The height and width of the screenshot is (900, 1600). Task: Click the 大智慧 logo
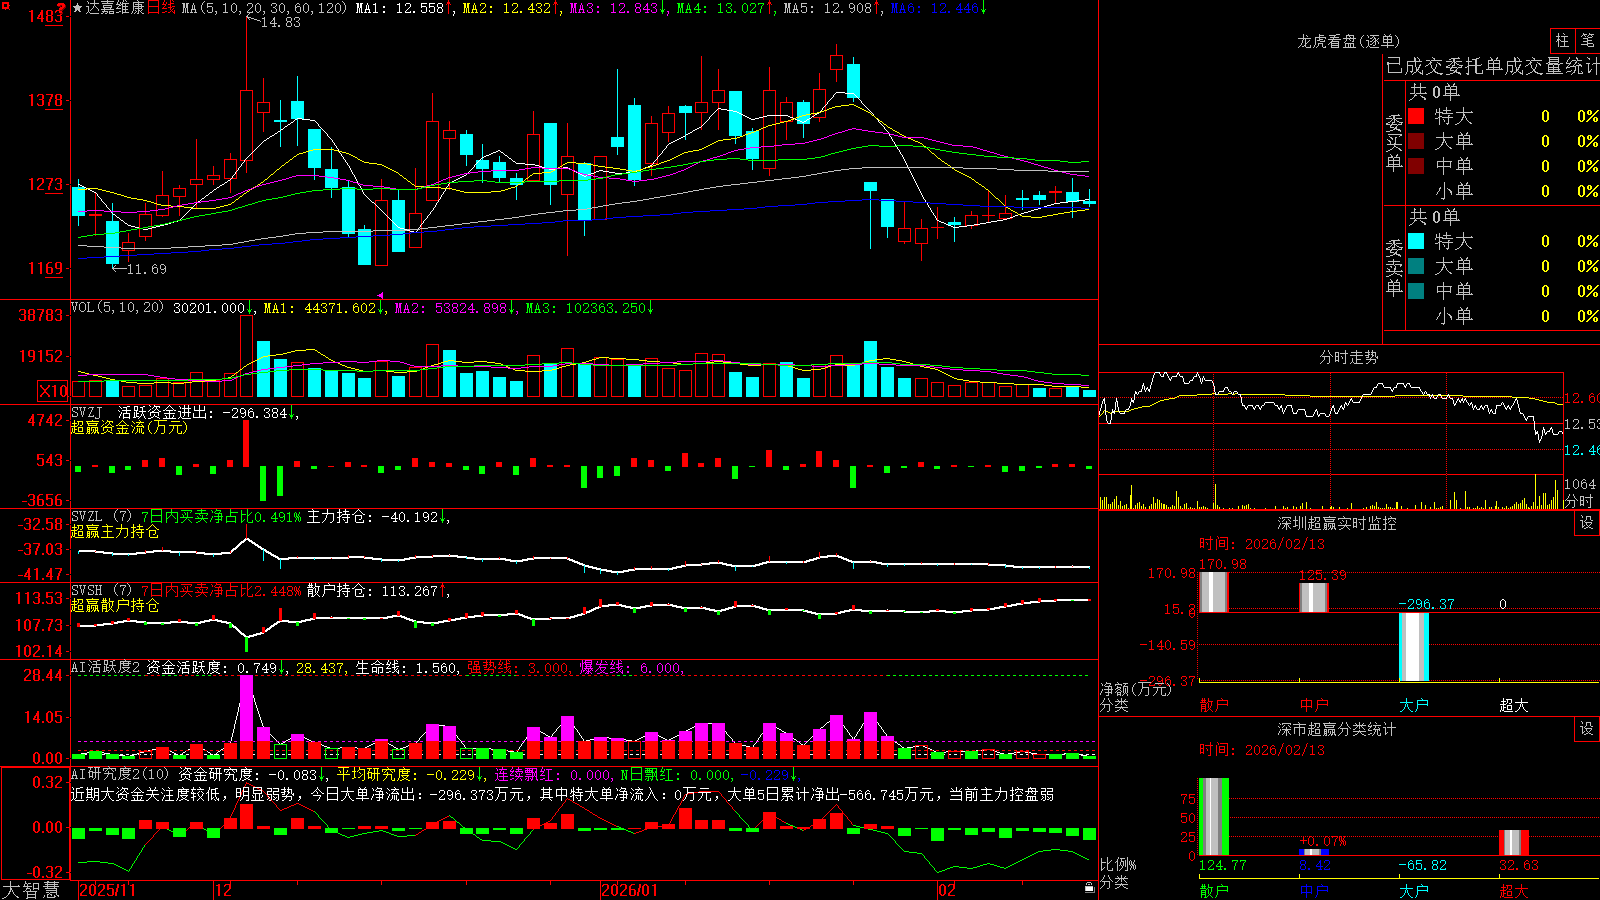pos(31,890)
